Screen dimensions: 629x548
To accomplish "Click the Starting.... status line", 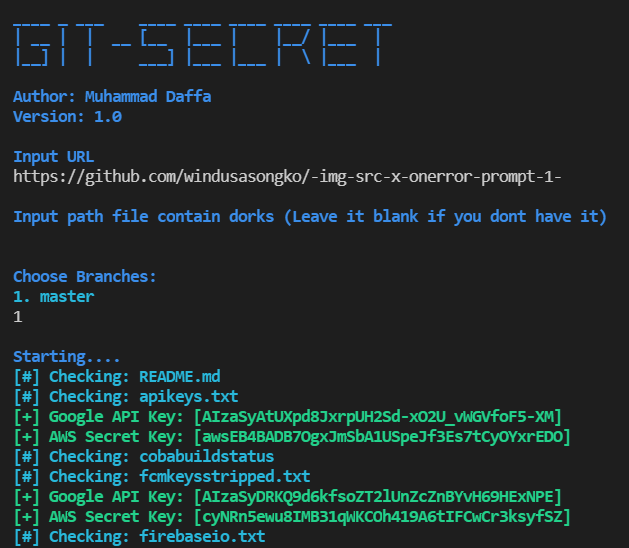I will point(67,357).
